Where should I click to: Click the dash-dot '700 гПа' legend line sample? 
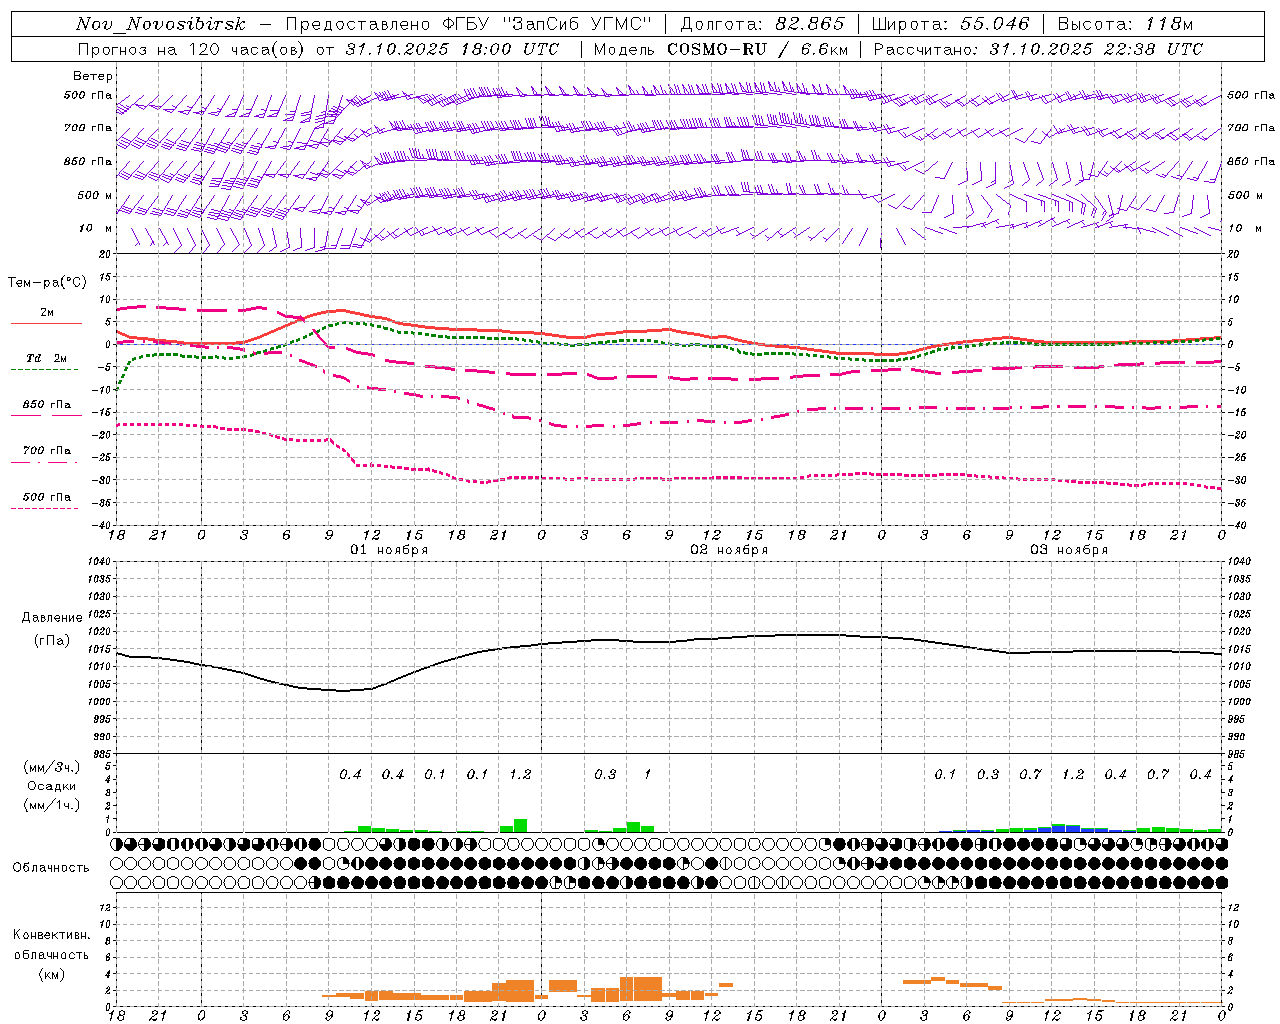[x=45, y=463]
